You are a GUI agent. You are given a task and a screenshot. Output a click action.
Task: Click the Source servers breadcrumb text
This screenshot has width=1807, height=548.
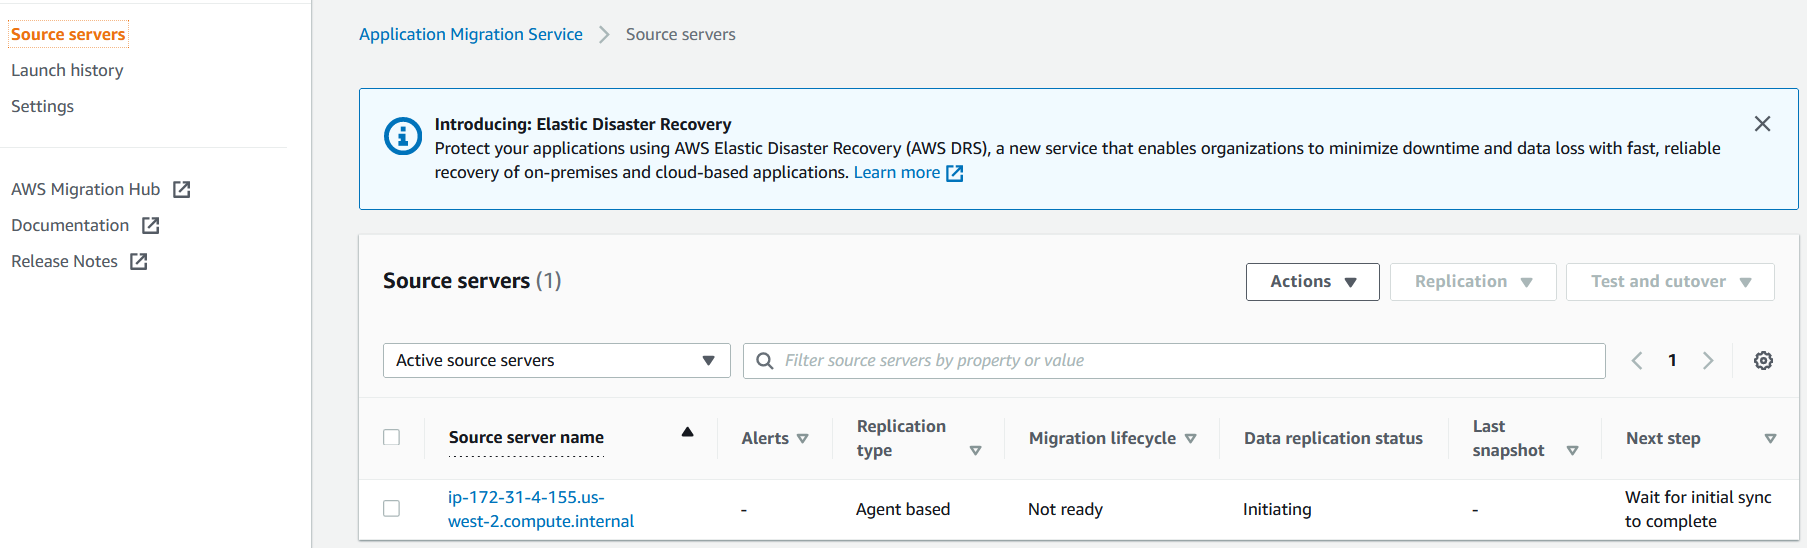pos(681,34)
